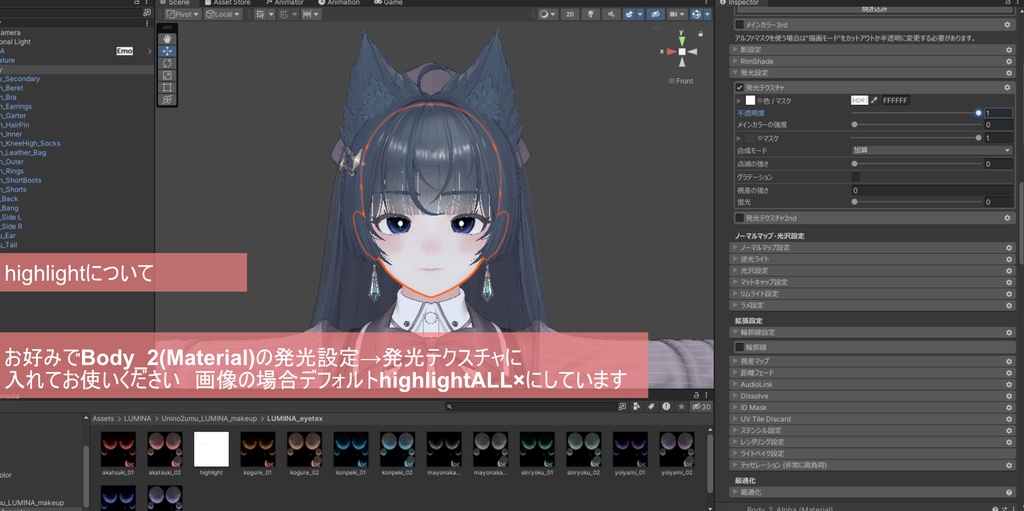Click the search-by-label tag icon in Project
Viewport: 1024px width, 511px height.
click(651, 406)
